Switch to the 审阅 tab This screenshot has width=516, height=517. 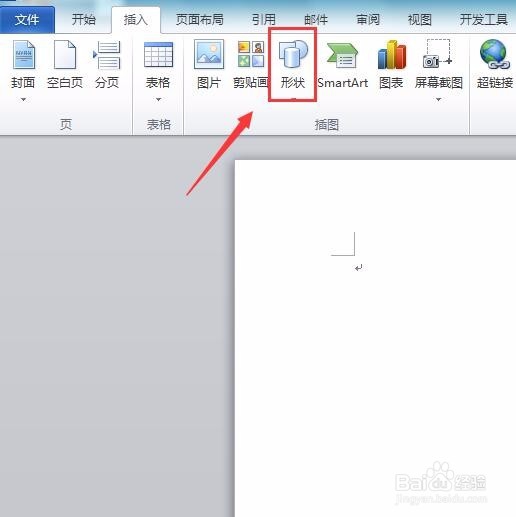point(368,20)
